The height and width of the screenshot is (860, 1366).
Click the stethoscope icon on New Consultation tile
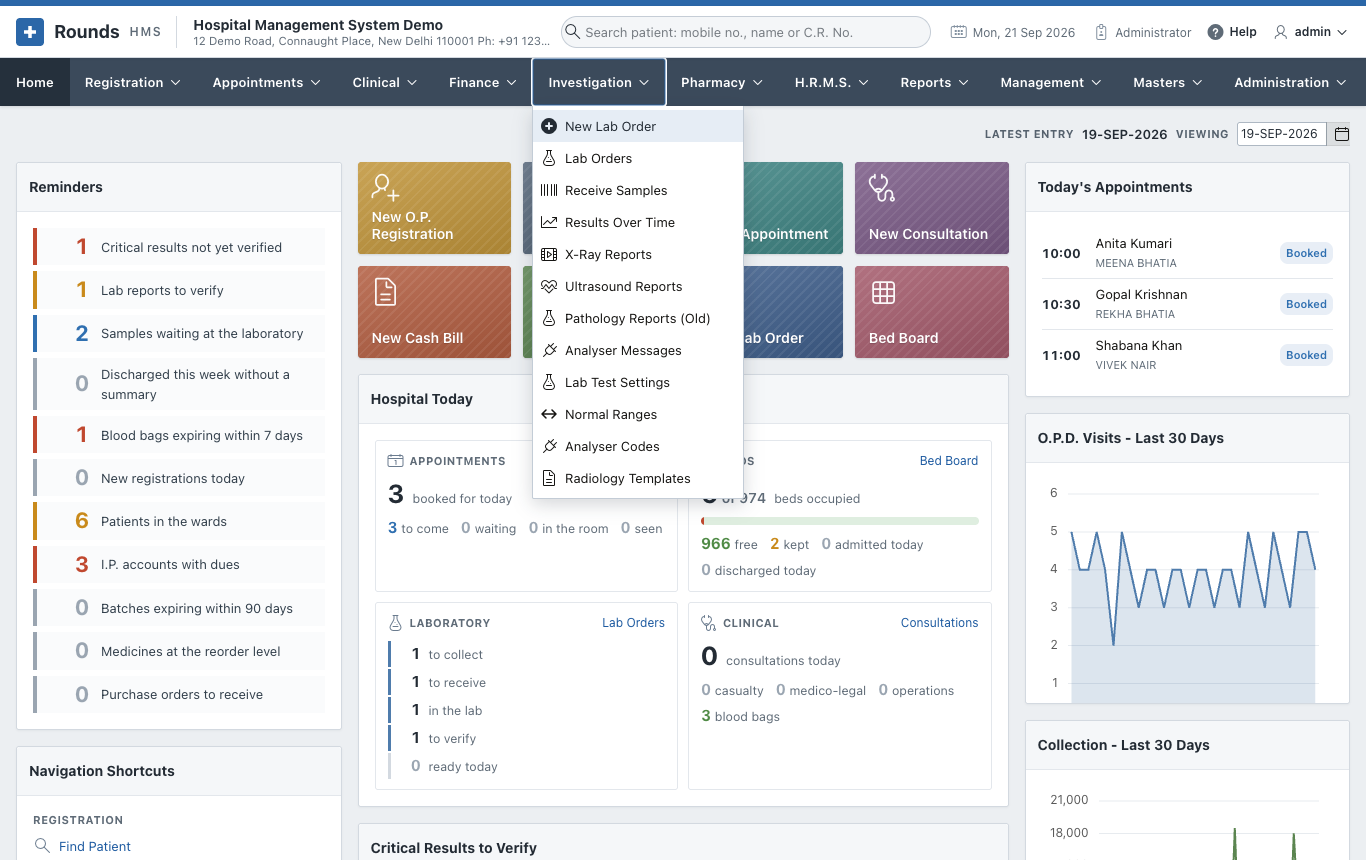tap(882, 187)
